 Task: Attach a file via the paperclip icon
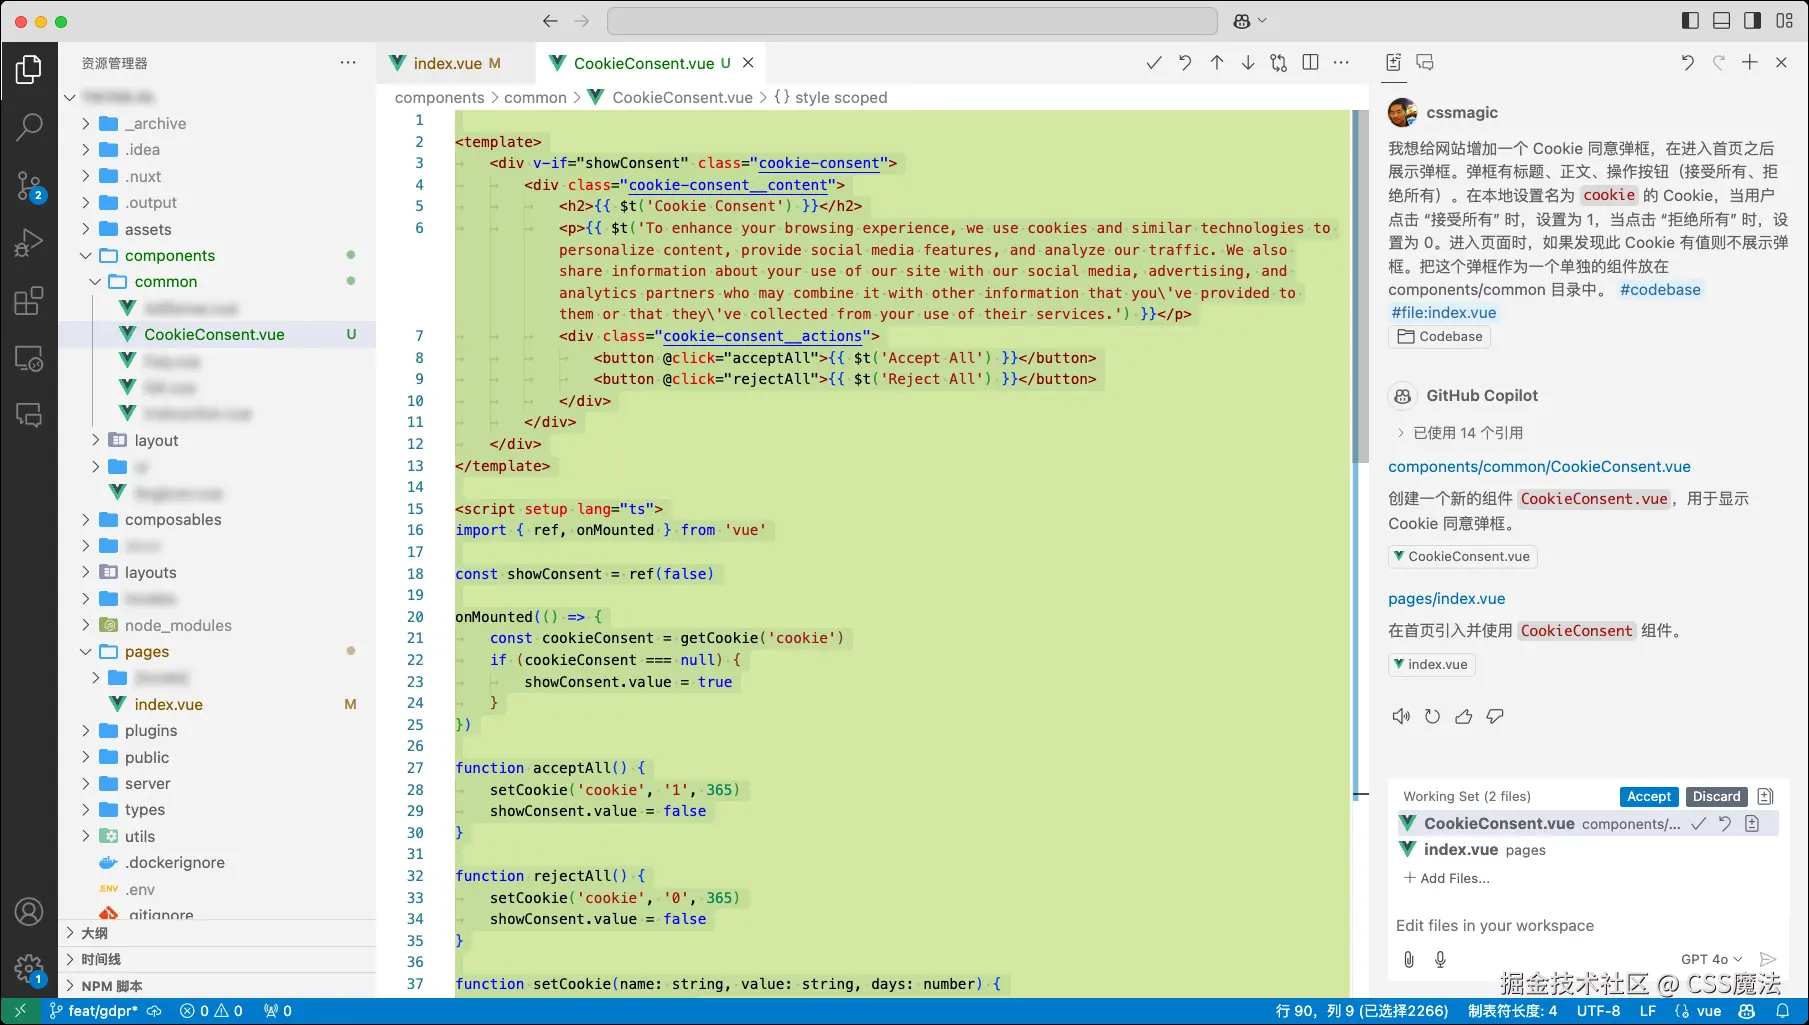1409,959
